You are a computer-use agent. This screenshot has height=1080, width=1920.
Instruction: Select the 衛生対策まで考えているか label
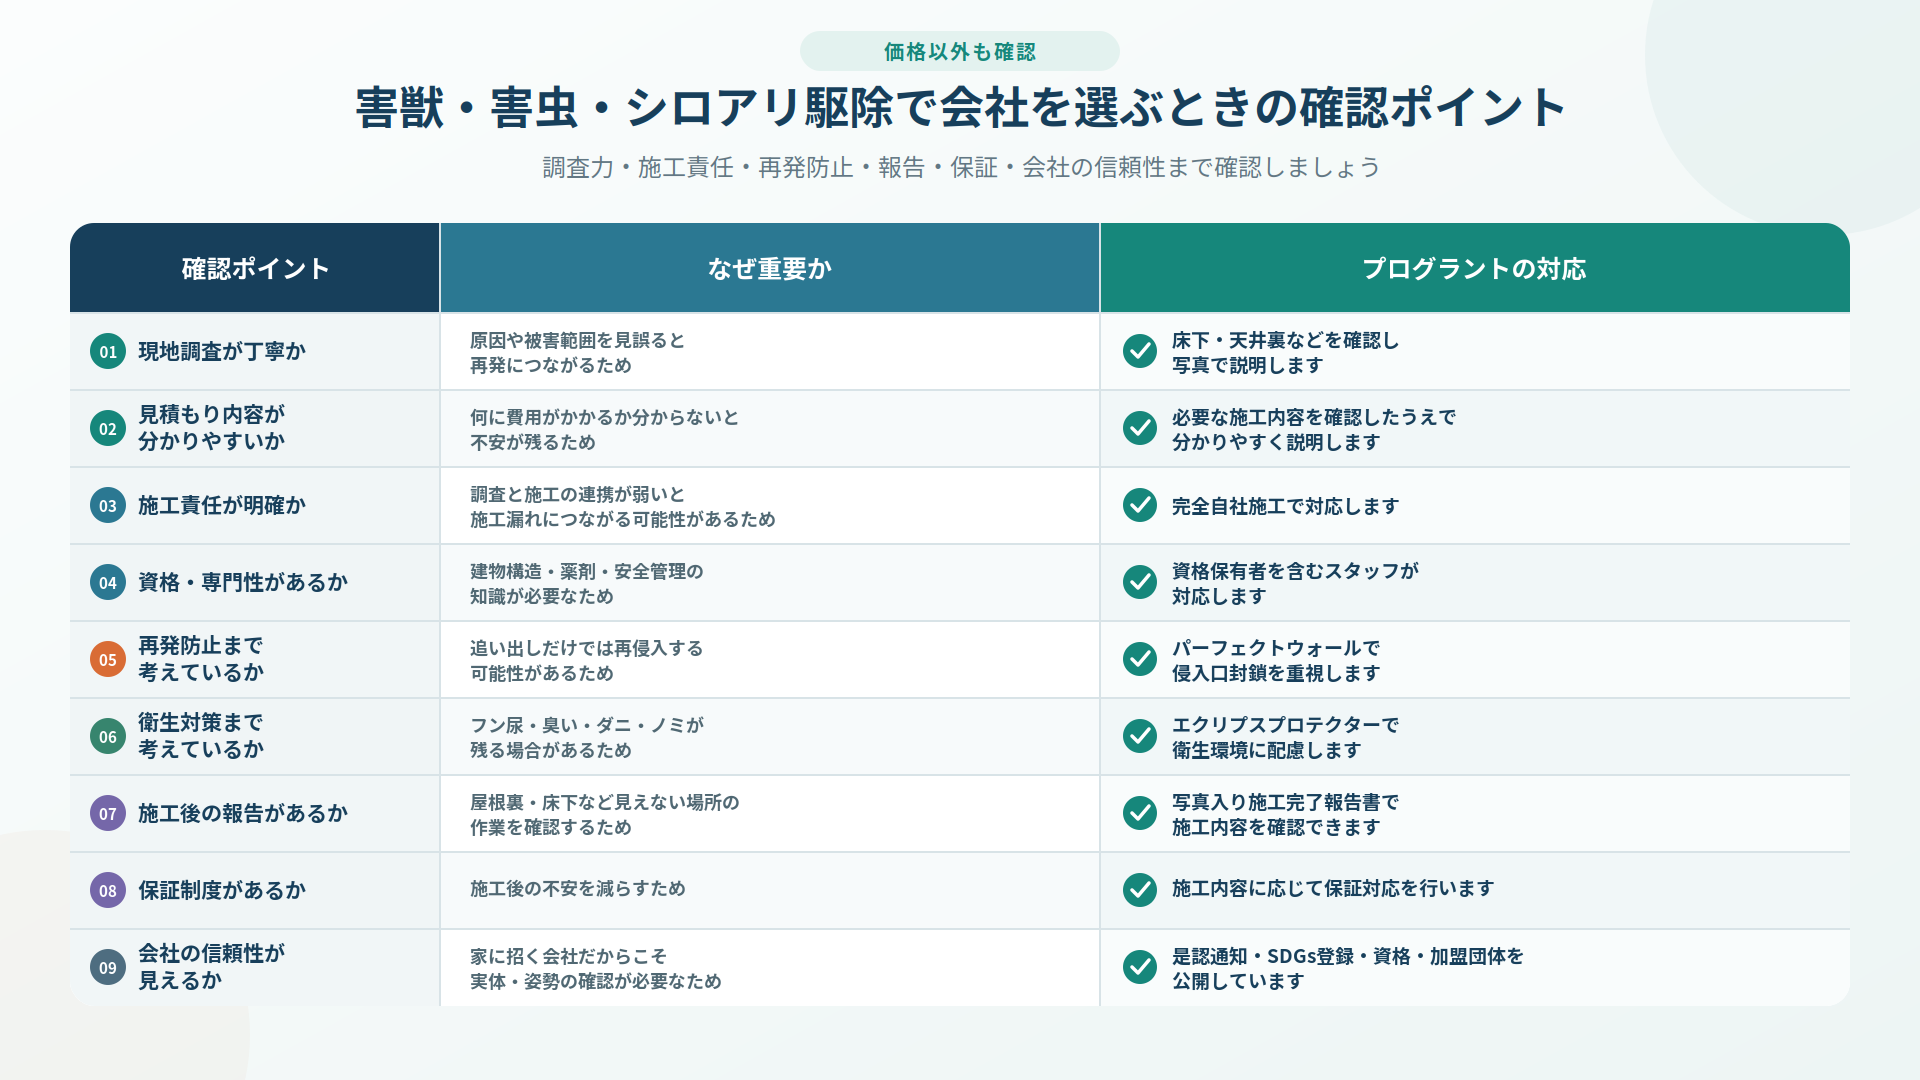pyautogui.click(x=201, y=736)
